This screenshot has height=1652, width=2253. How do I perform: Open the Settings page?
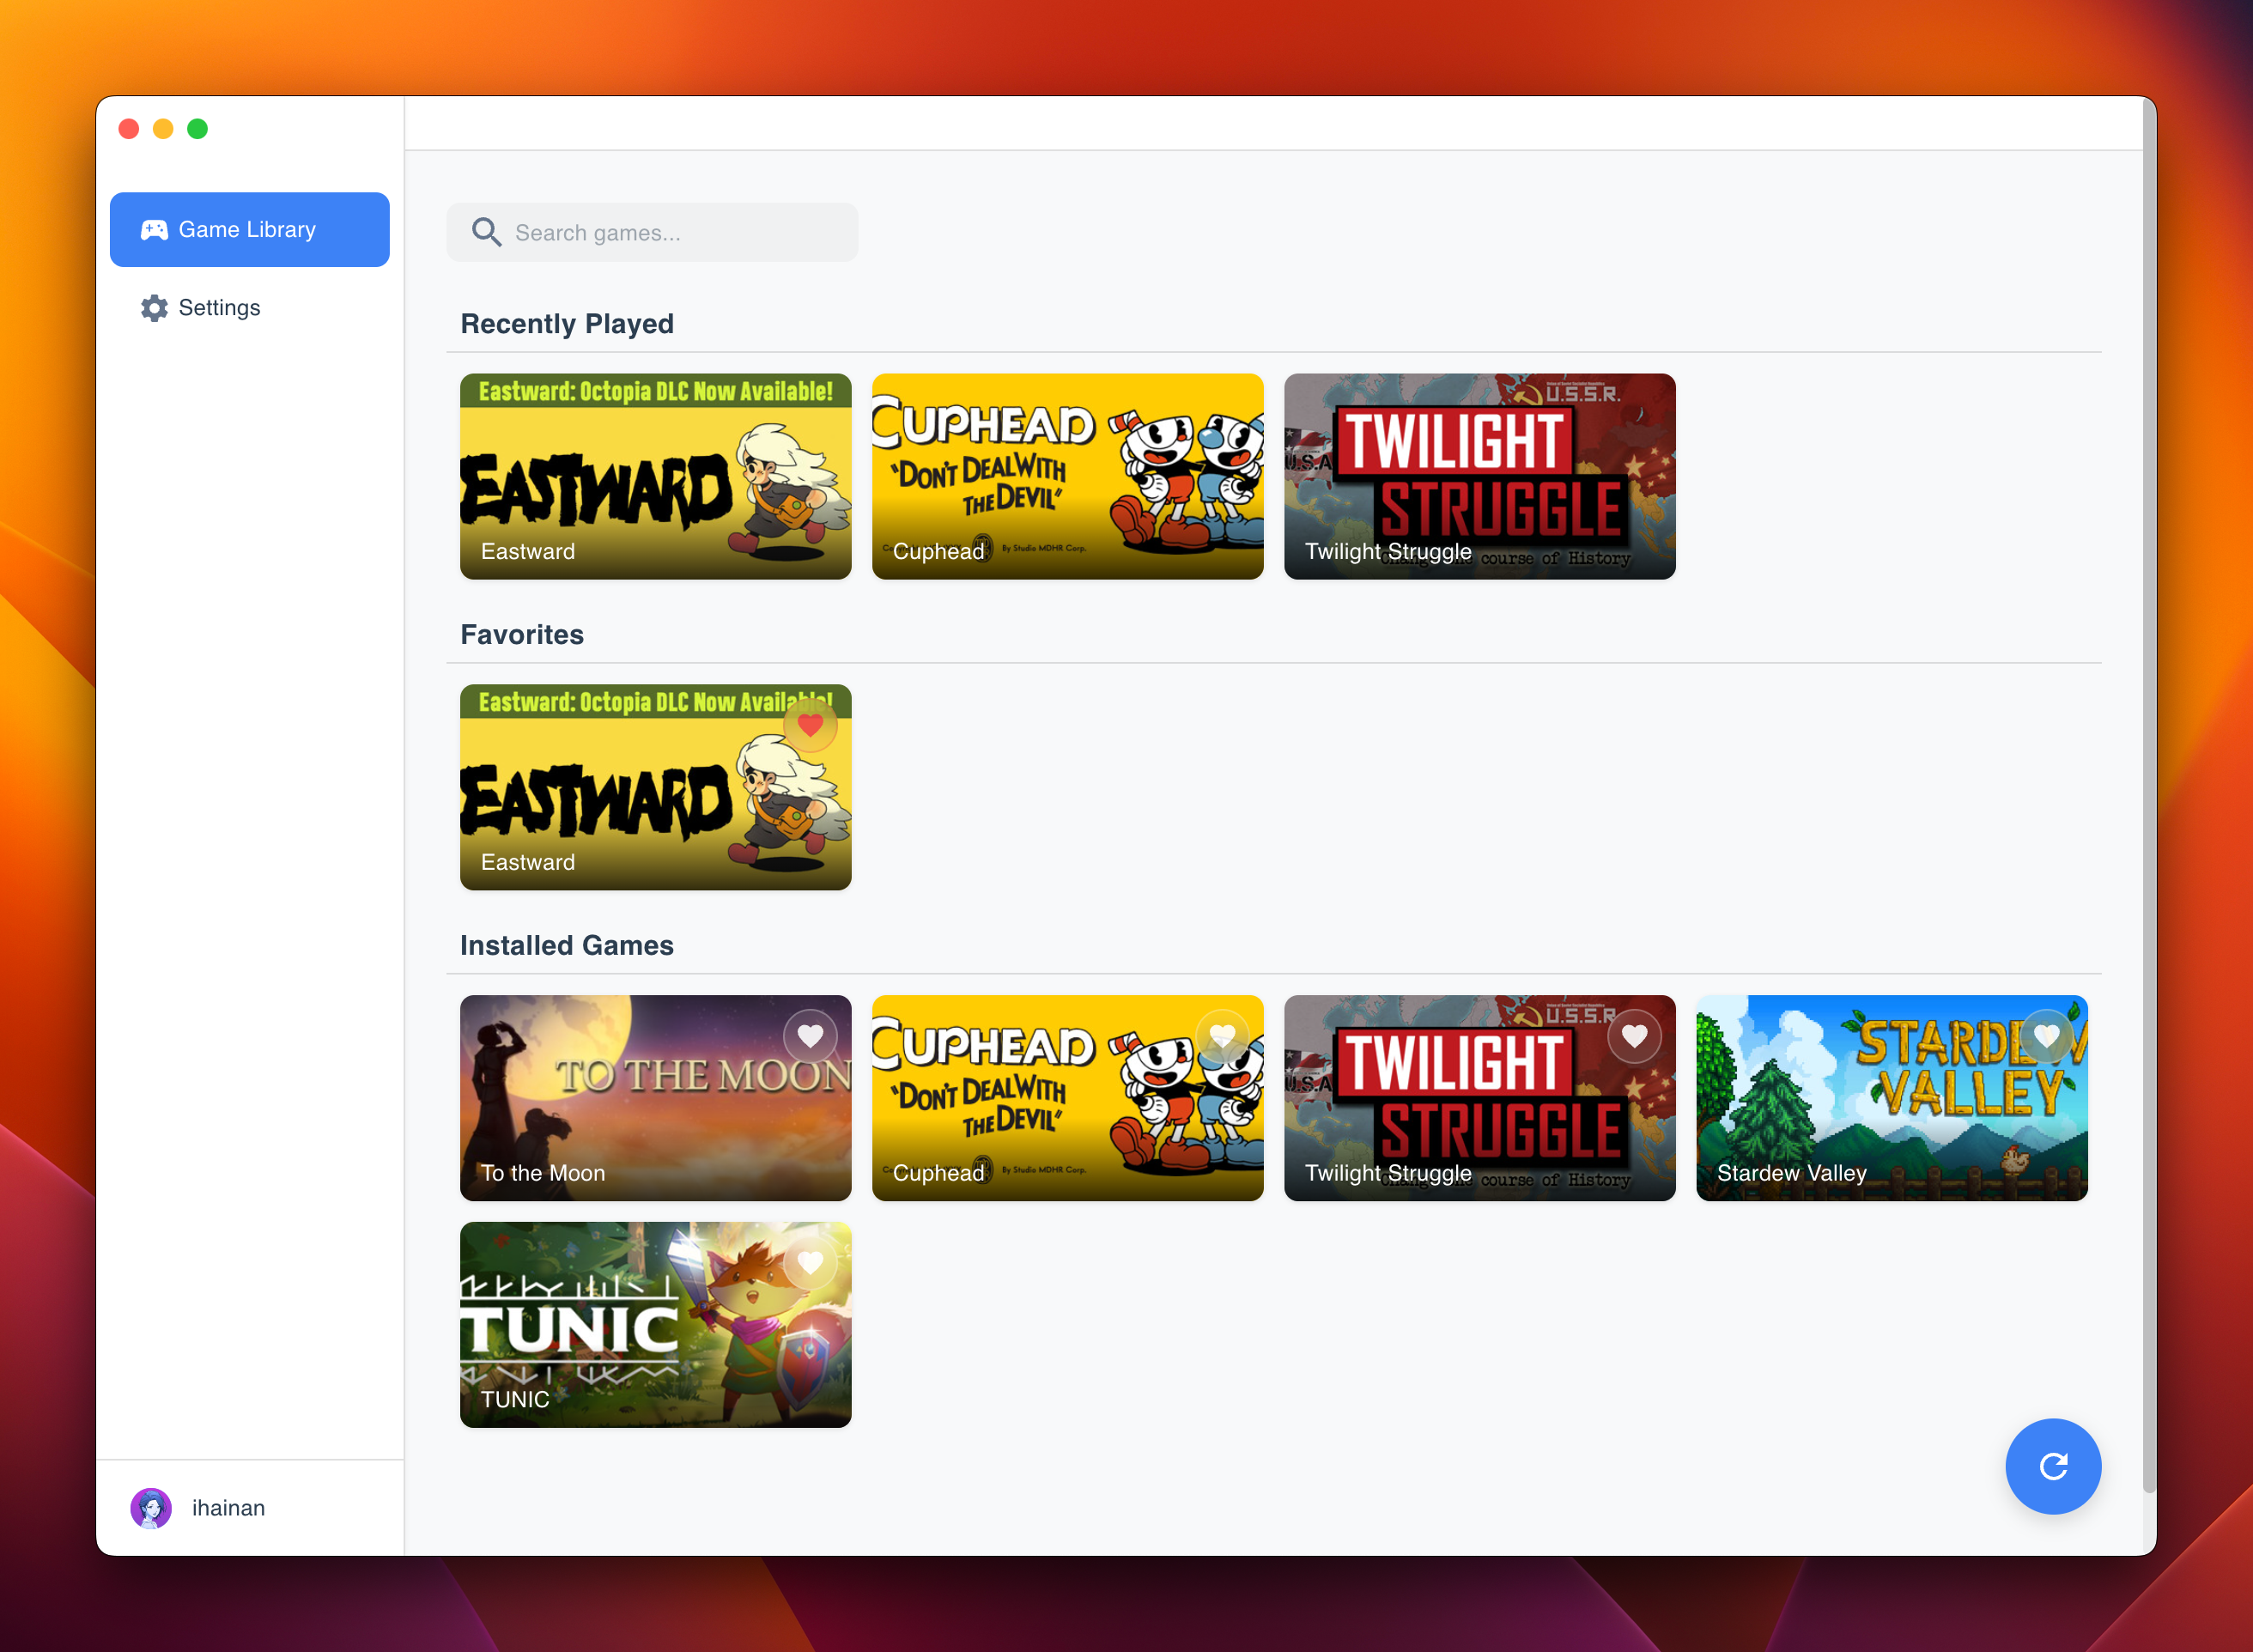219,308
